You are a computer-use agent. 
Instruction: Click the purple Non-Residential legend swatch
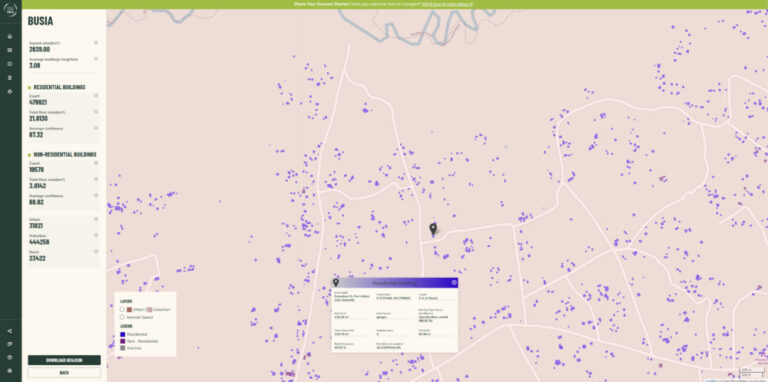coord(122,341)
